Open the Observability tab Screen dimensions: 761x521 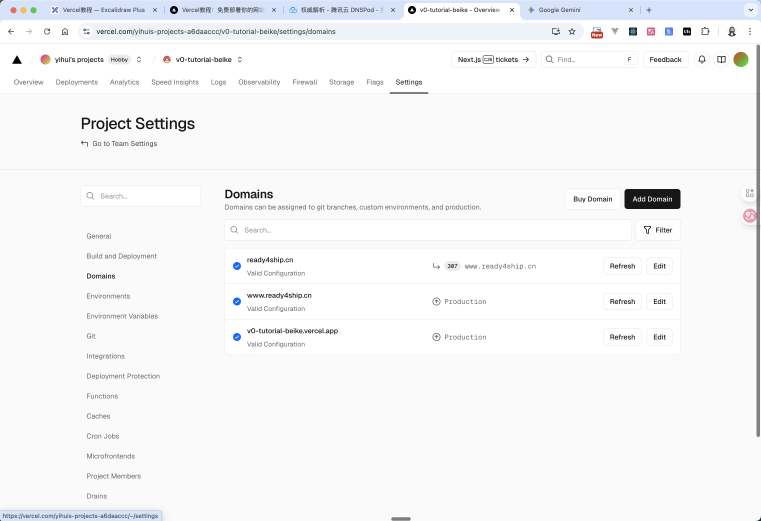259,82
